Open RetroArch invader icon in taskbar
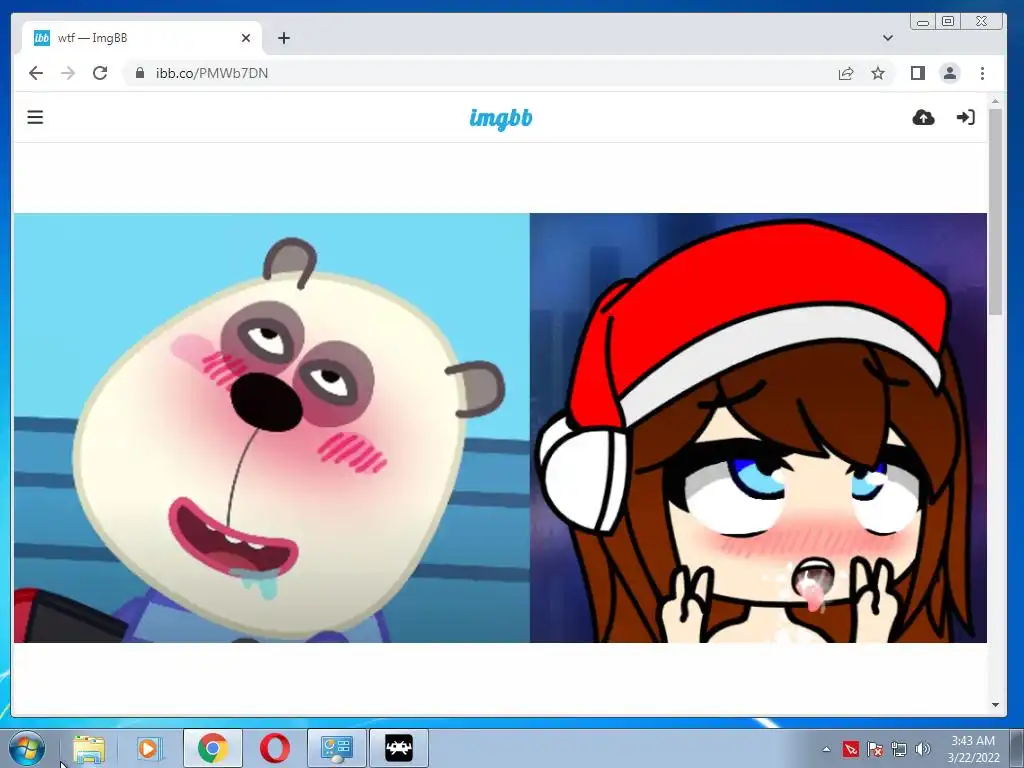Image resolution: width=1024 pixels, height=768 pixels. click(x=399, y=748)
